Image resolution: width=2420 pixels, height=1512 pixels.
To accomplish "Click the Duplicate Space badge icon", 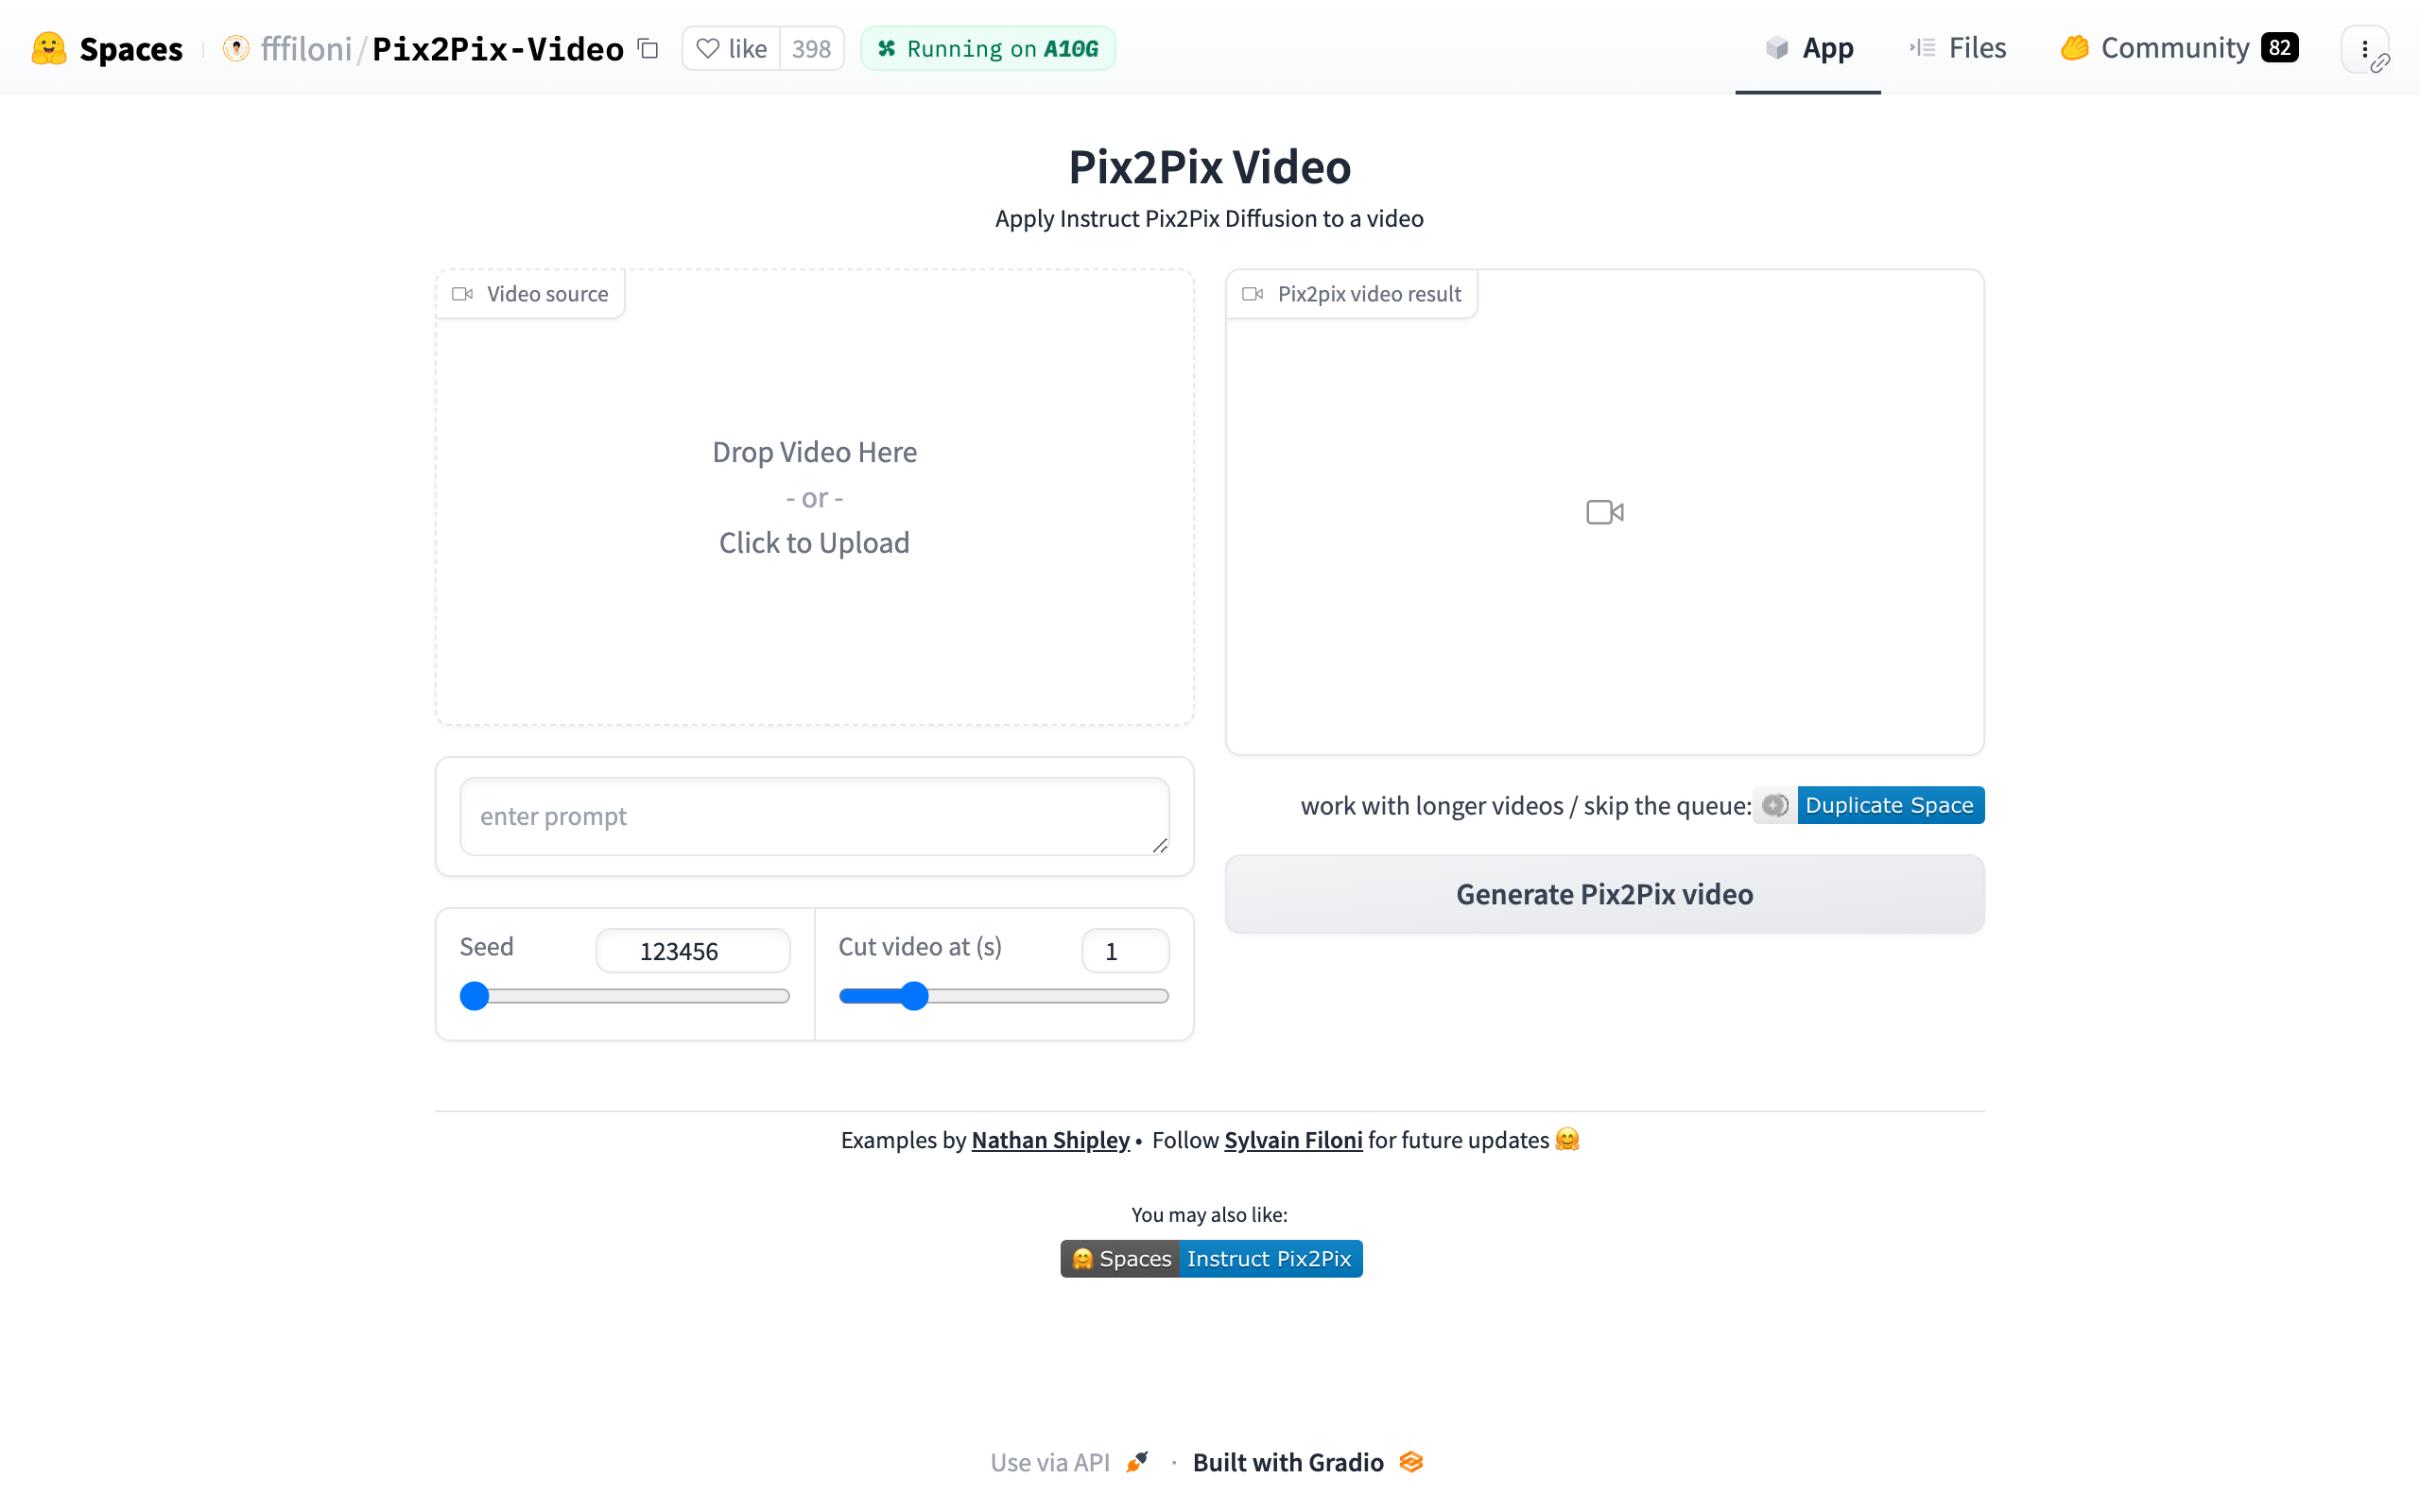I will coord(1775,805).
